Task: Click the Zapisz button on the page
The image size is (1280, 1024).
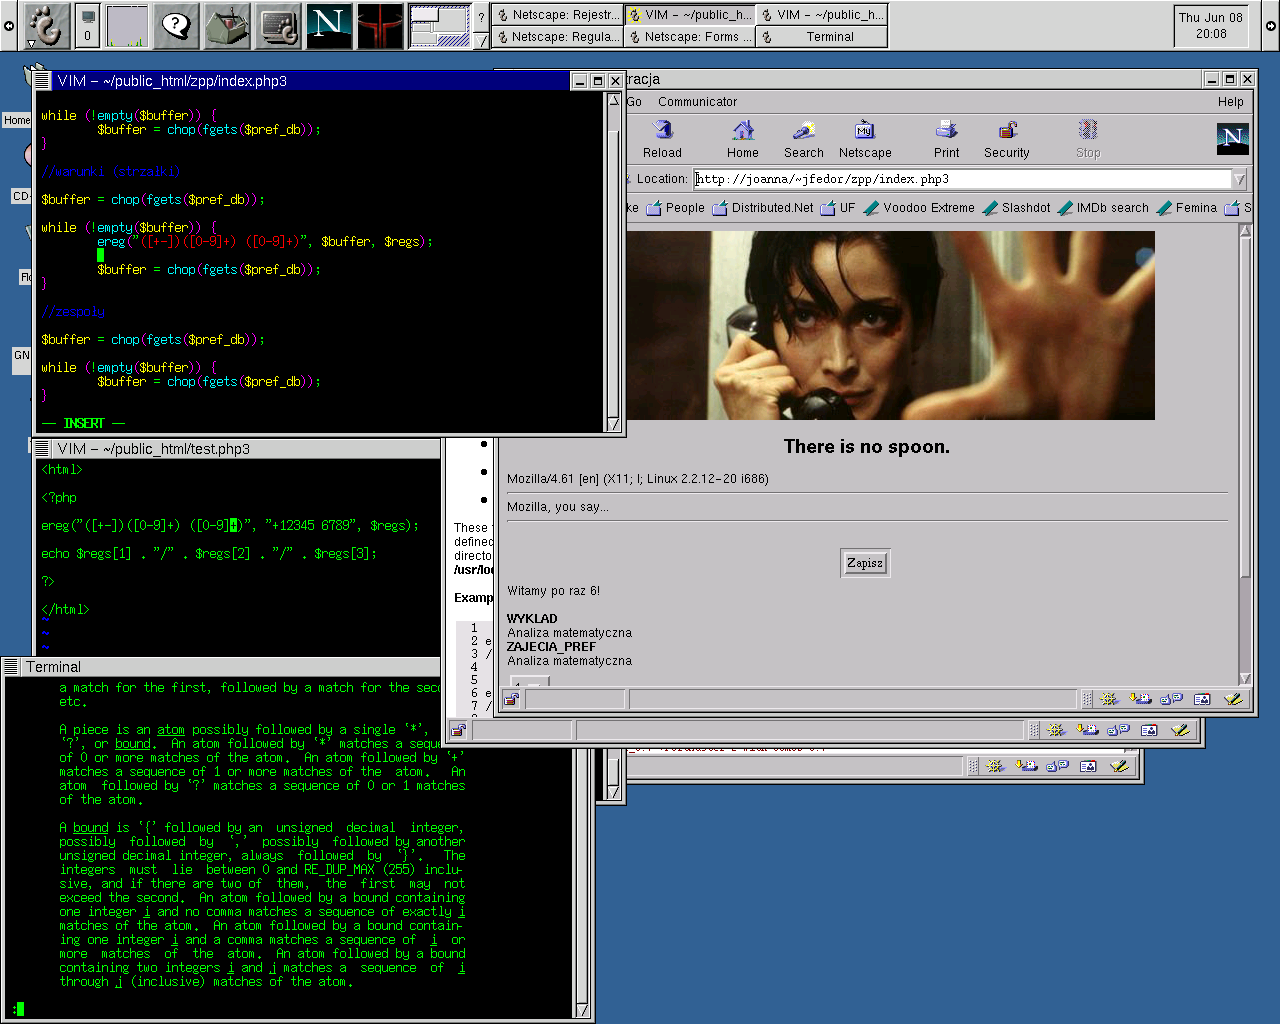Action: tap(865, 563)
